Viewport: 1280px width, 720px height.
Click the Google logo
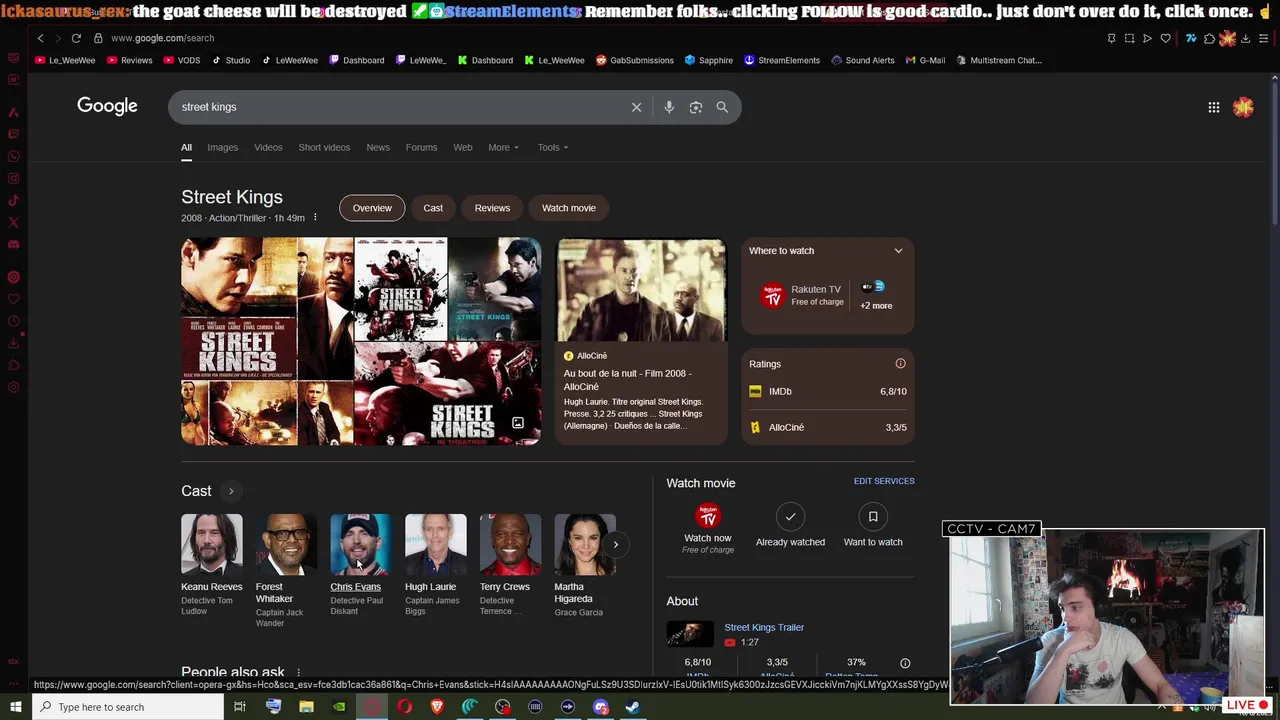pos(107,106)
